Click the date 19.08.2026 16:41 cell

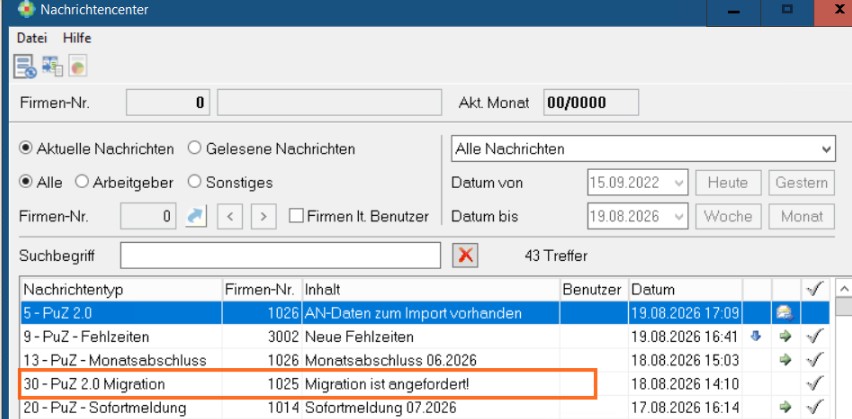pyautogui.click(x=685, y=337)
